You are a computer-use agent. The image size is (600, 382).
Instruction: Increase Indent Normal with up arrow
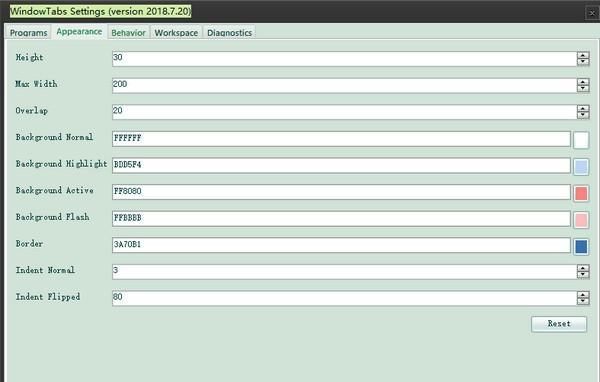pos(583,269)
